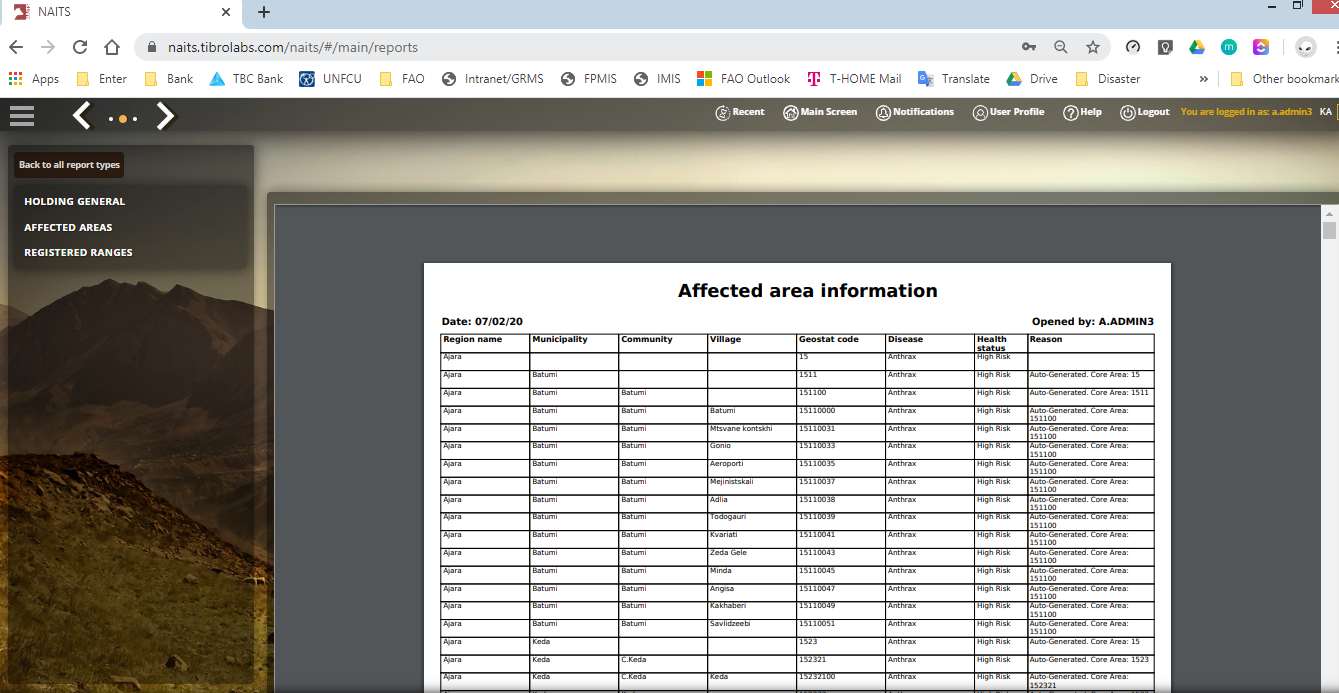Open the Apps bookmarks shortcut
The image size is (1339, 693).
click(x=34, y=79)
